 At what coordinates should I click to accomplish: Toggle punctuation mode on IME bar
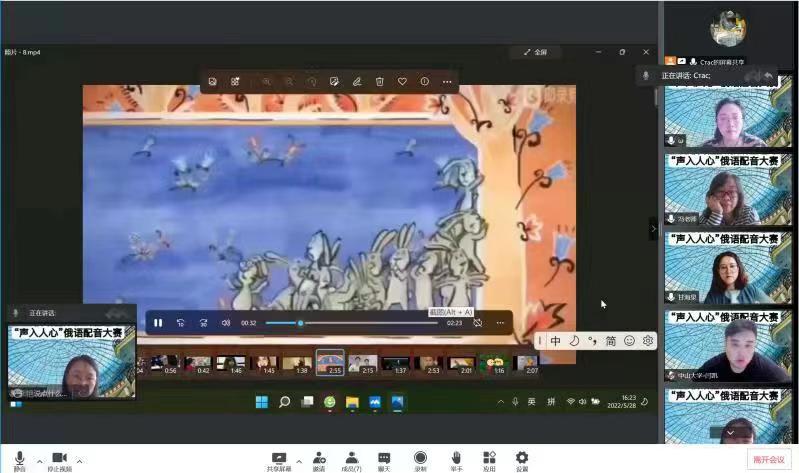pyautogui.click(x=593, y=341)
